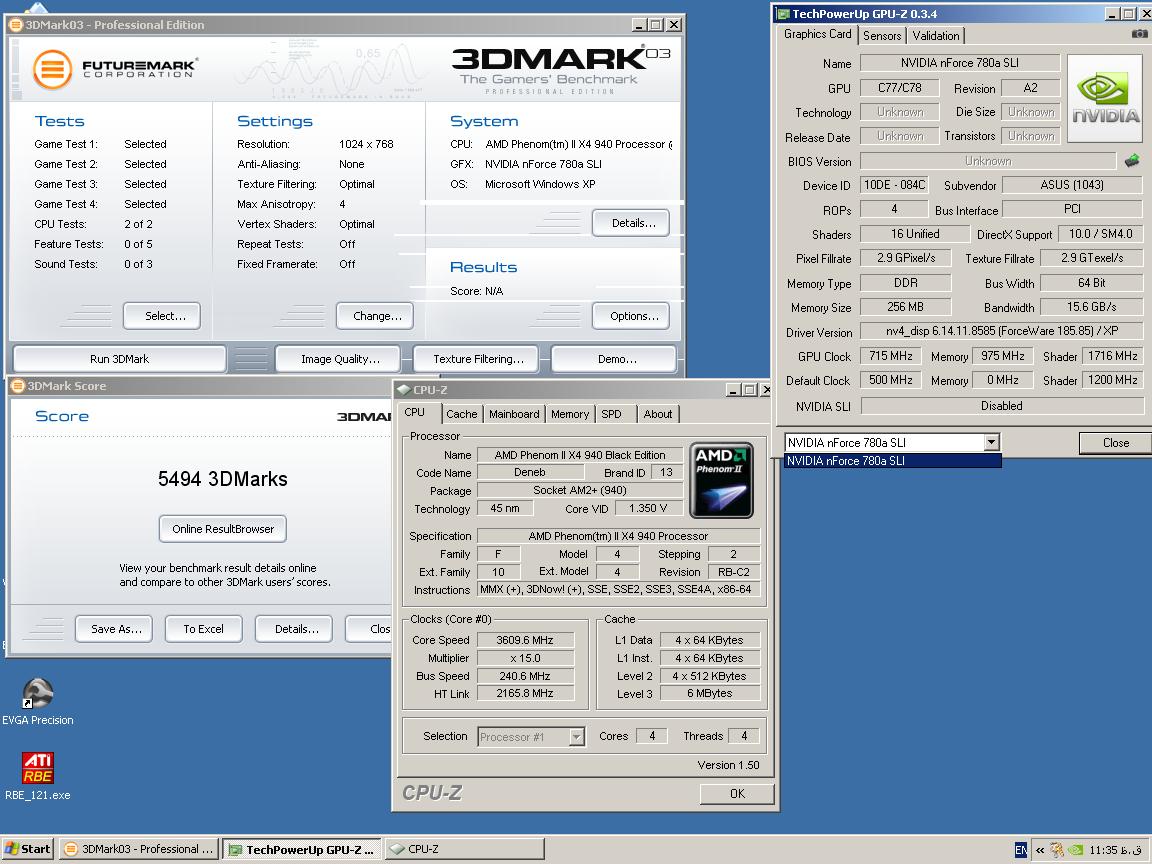Minimize the CPU-Z window

733,389
